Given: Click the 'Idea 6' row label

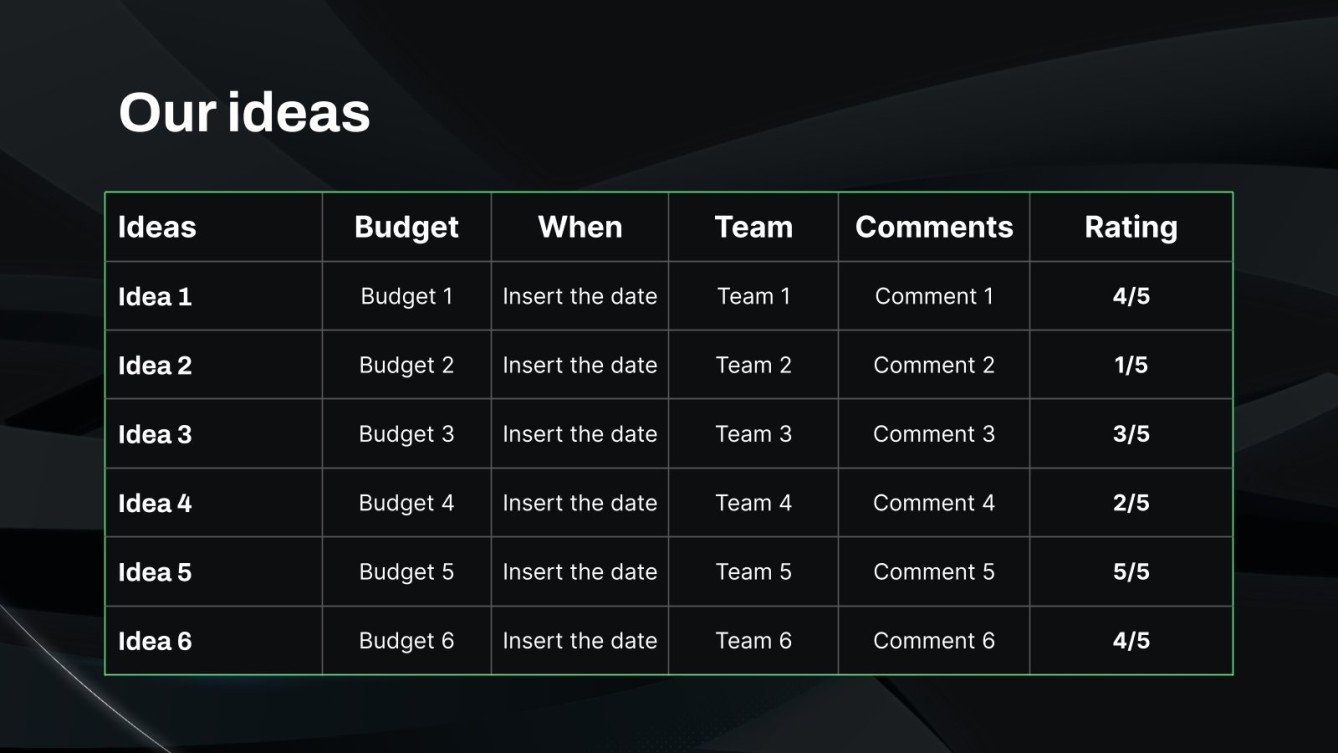Looking at the screenshot, I should click(x=155, y=641).
